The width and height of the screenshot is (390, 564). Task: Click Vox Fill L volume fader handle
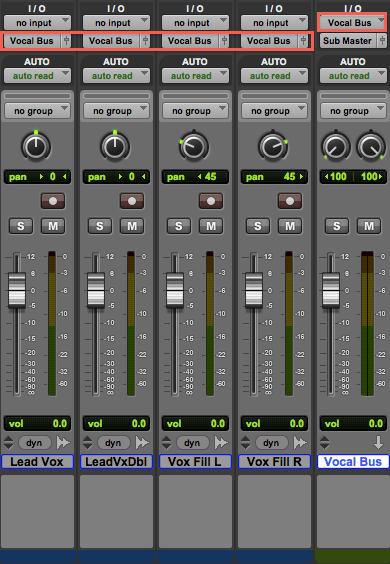click(x=175, y=290)
